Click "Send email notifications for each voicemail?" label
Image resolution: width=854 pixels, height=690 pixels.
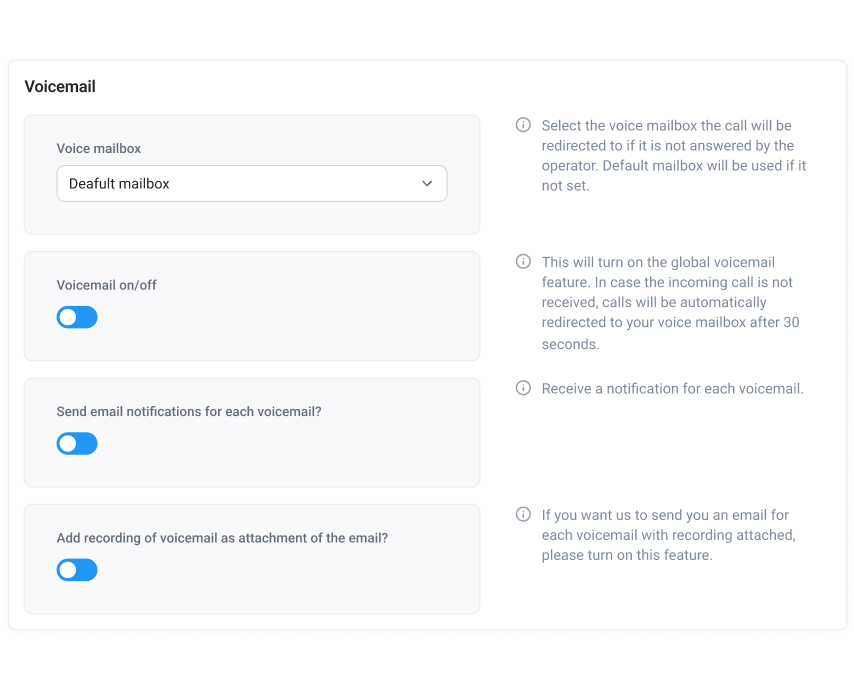click(189, 411)
